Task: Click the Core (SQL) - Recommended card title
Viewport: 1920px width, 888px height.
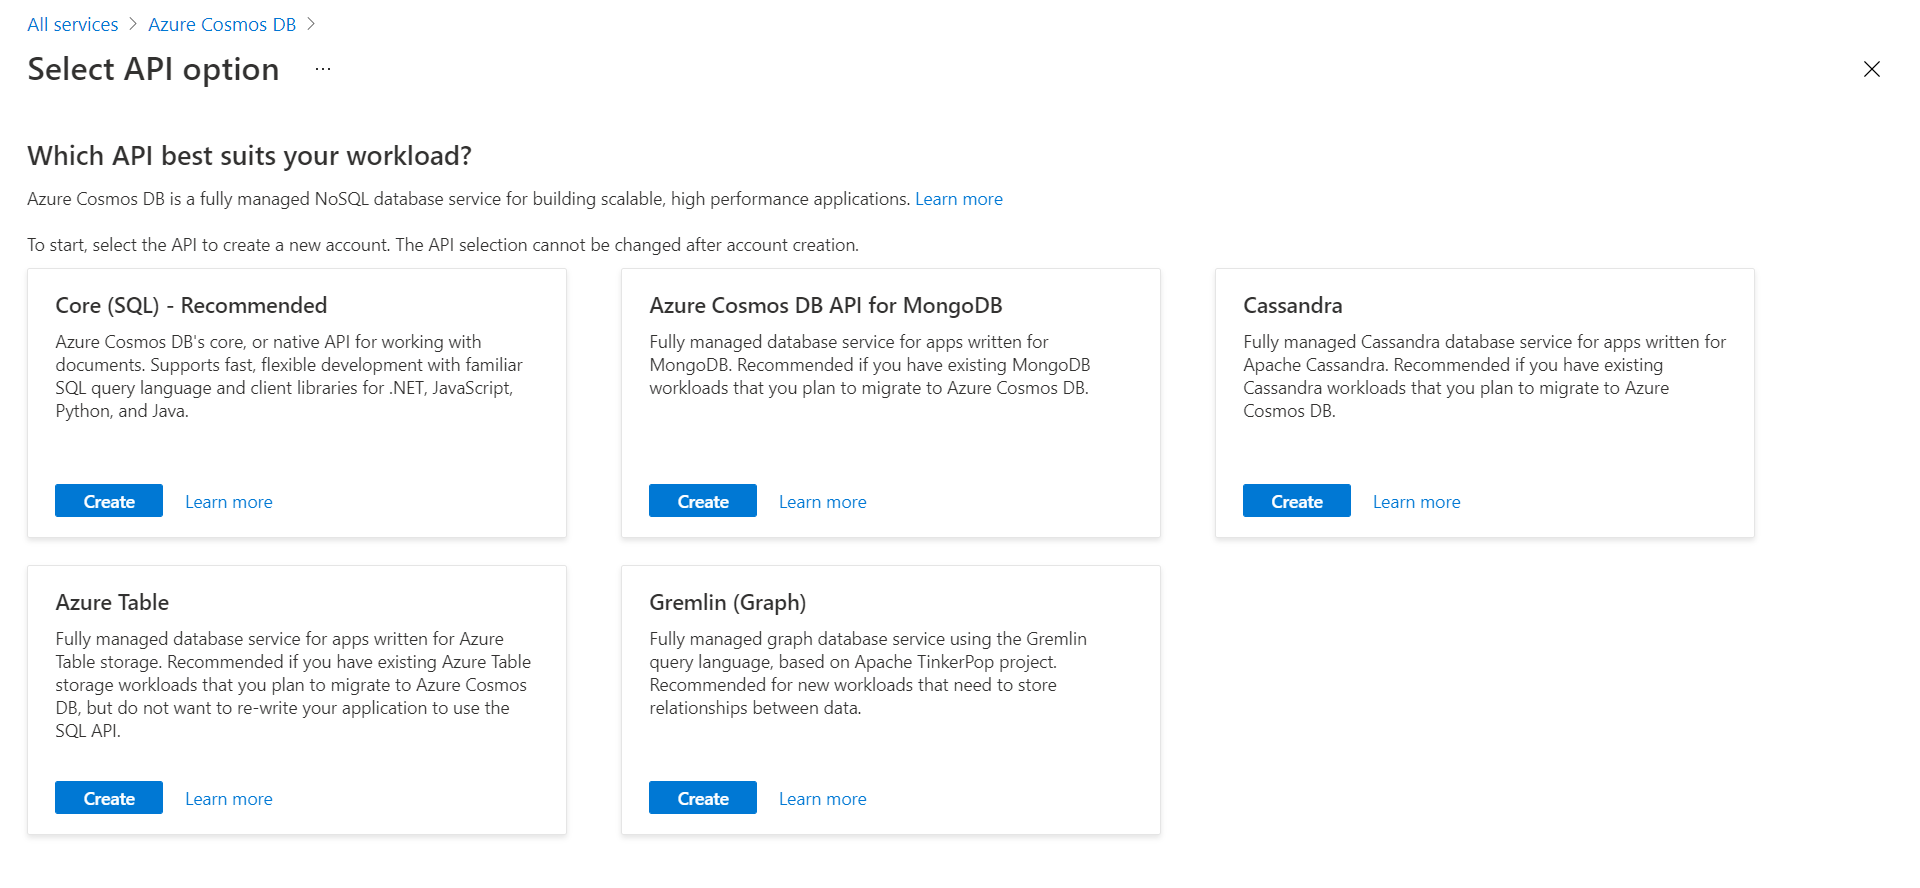Action: click(191, 305)
